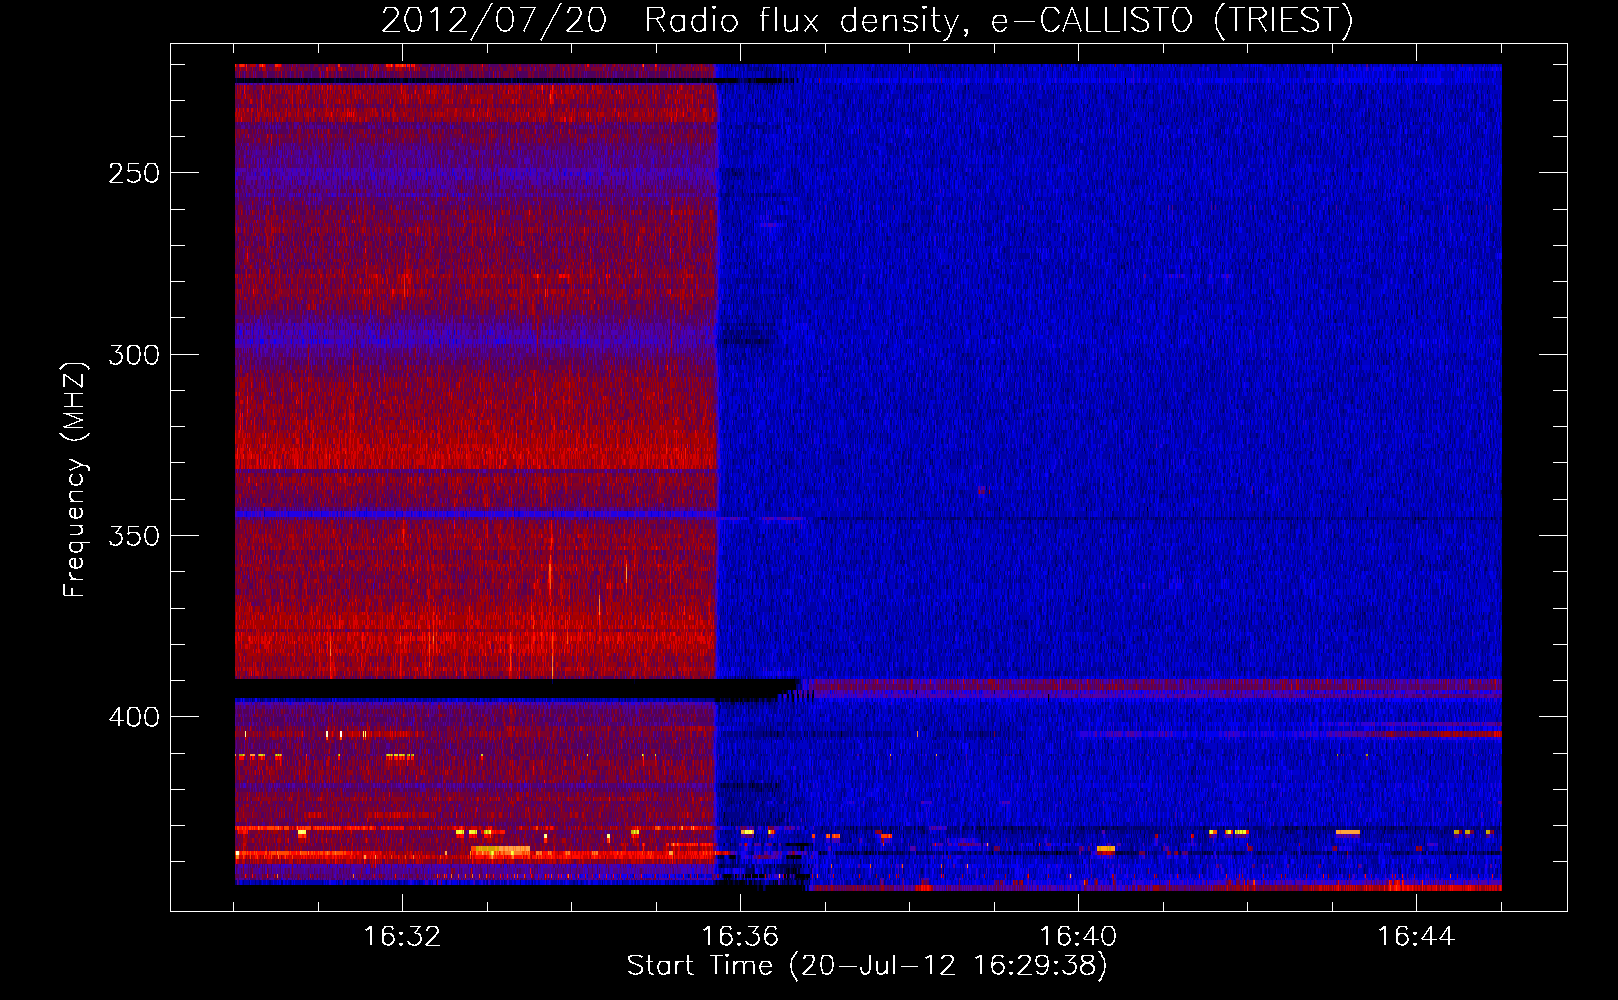Click the 16:40 time tick label
The height and width of the screenshot is (1000, 1618).
pyautogui.click(x=1078, y=936)
